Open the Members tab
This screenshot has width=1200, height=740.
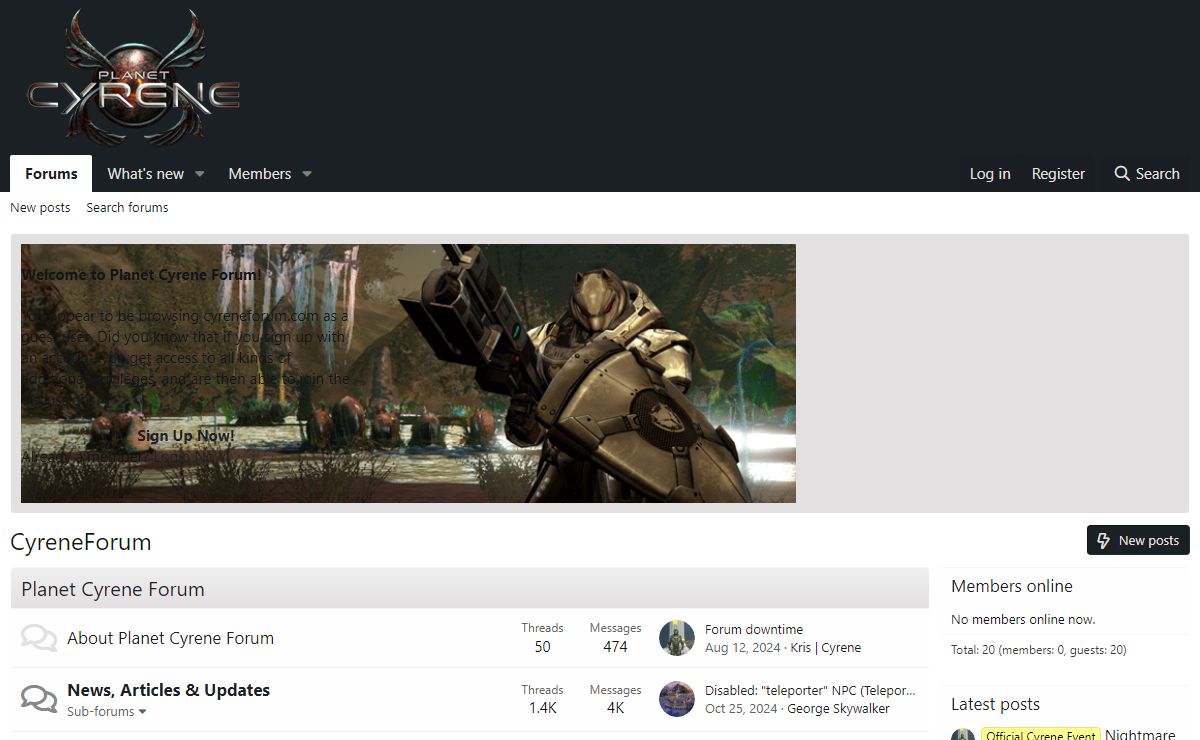[x=260, y=174]
